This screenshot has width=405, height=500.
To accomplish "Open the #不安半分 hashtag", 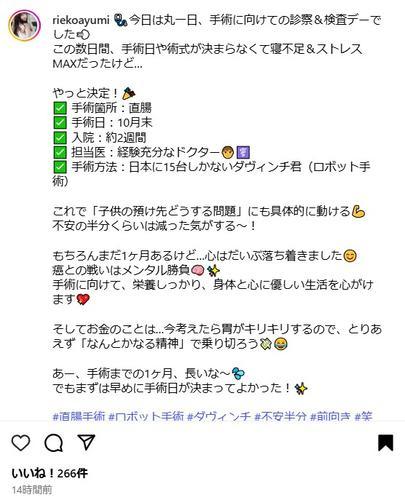I will pos(280,416).
